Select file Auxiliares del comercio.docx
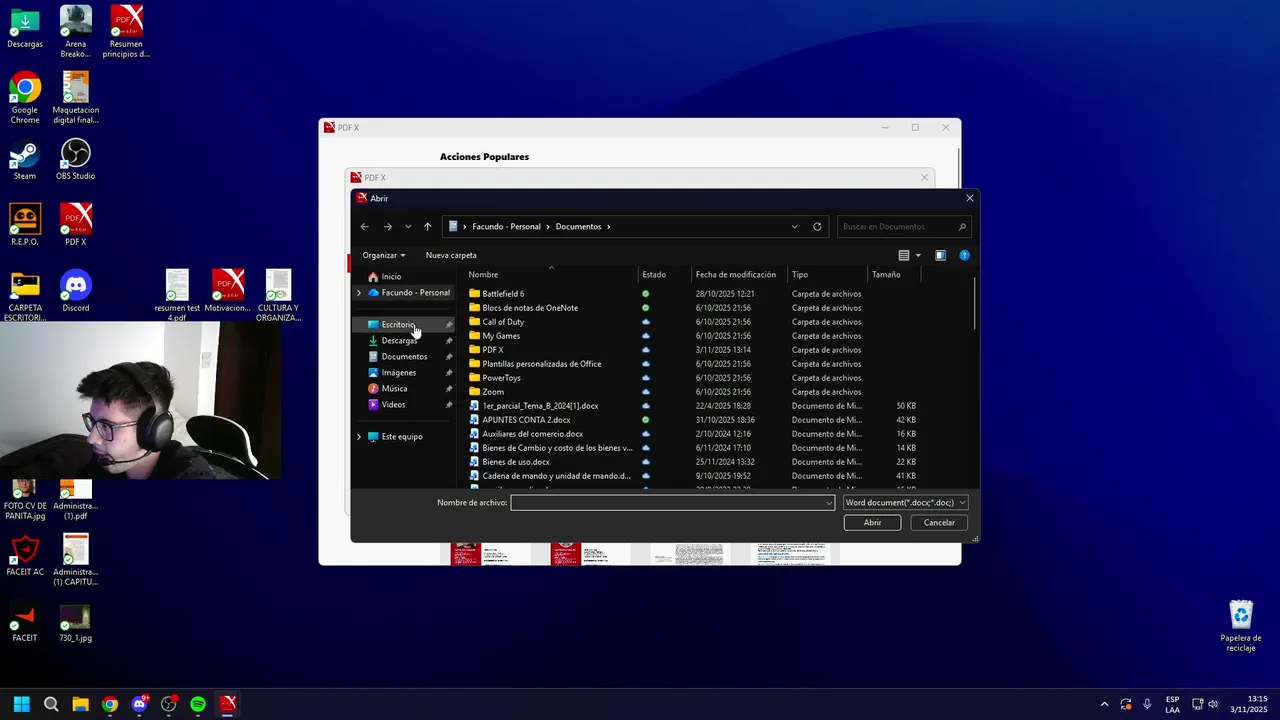 click(x=532, y=434)
